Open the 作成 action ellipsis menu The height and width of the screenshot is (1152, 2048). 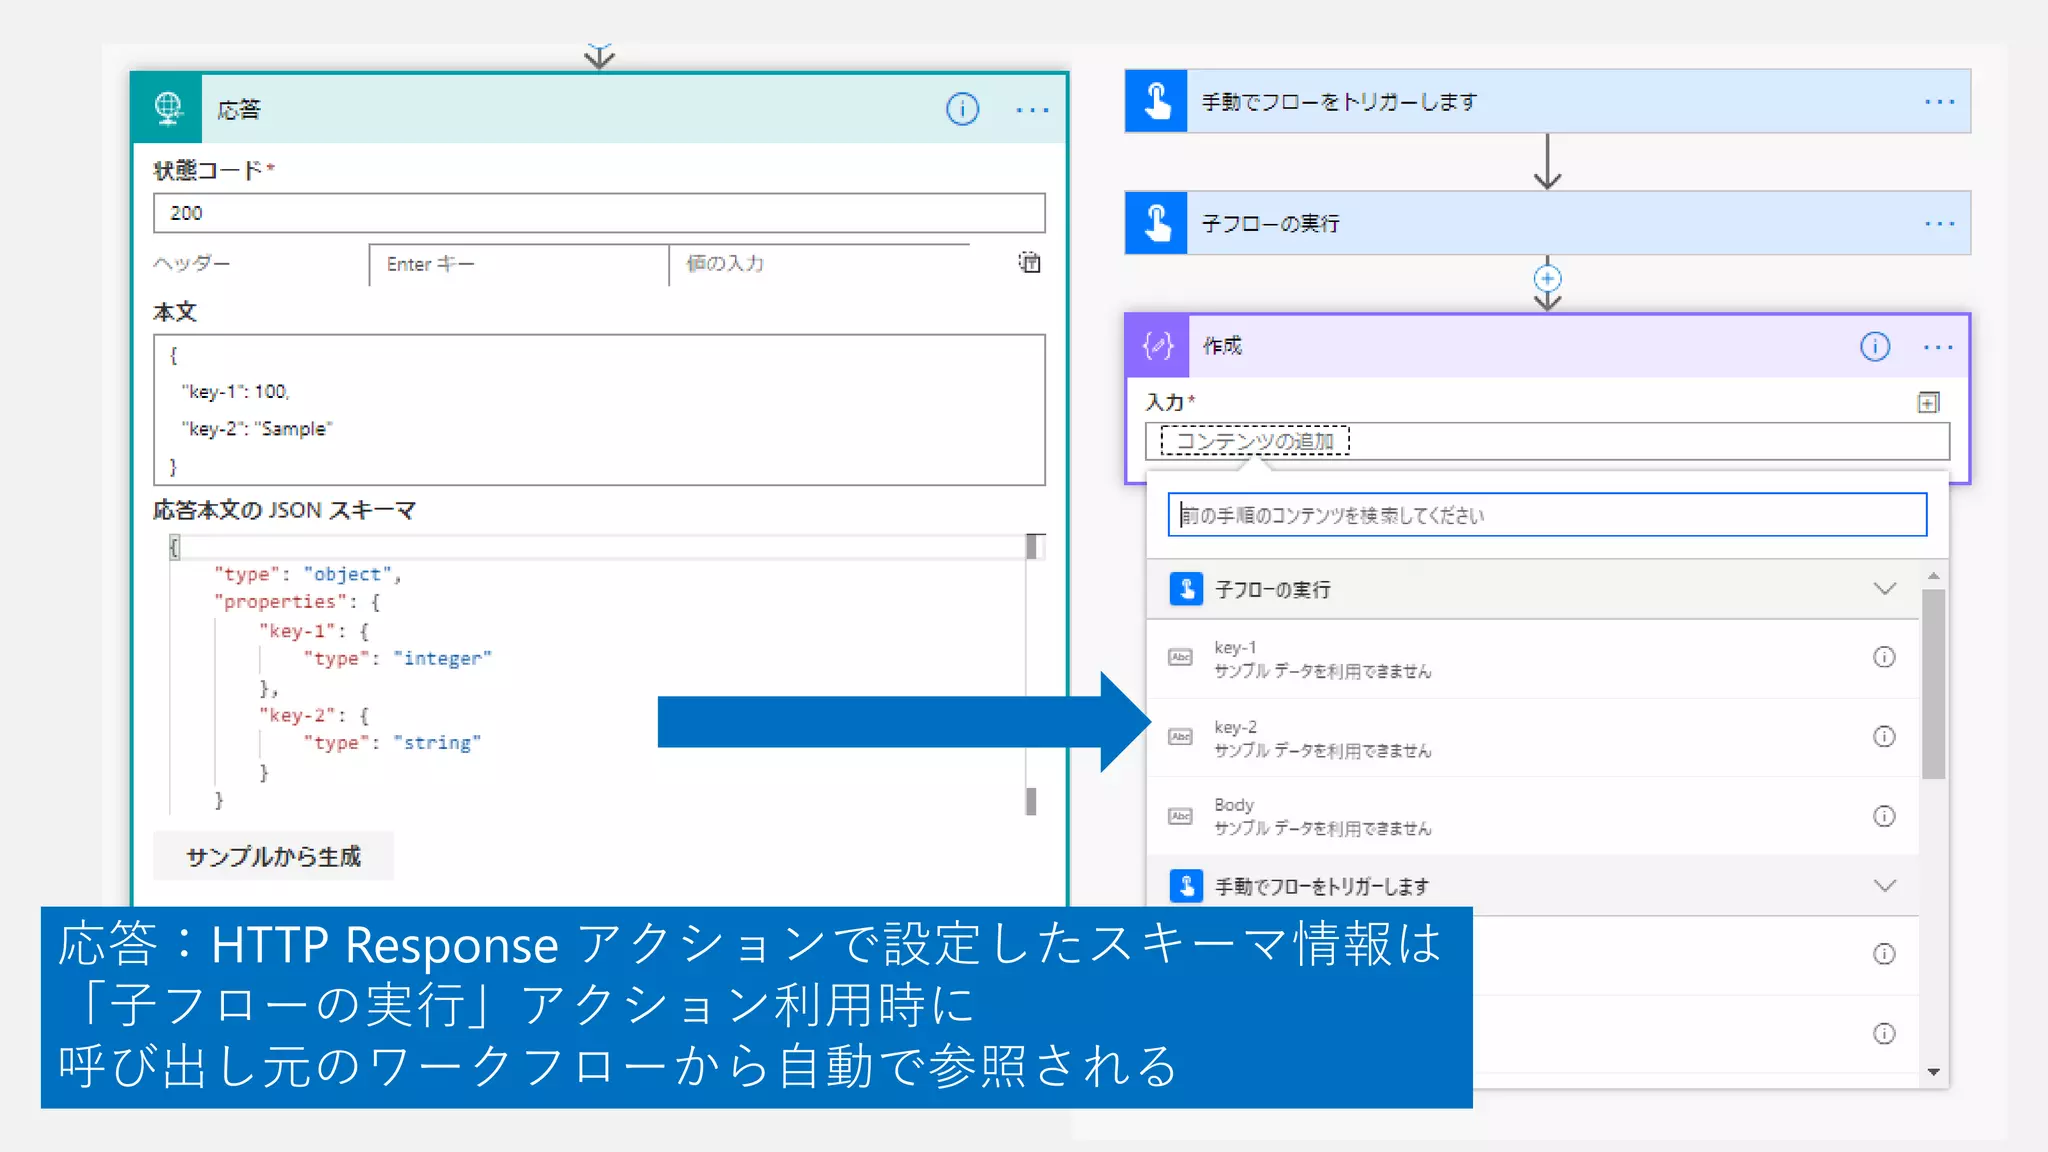(x=1938, y=347)
